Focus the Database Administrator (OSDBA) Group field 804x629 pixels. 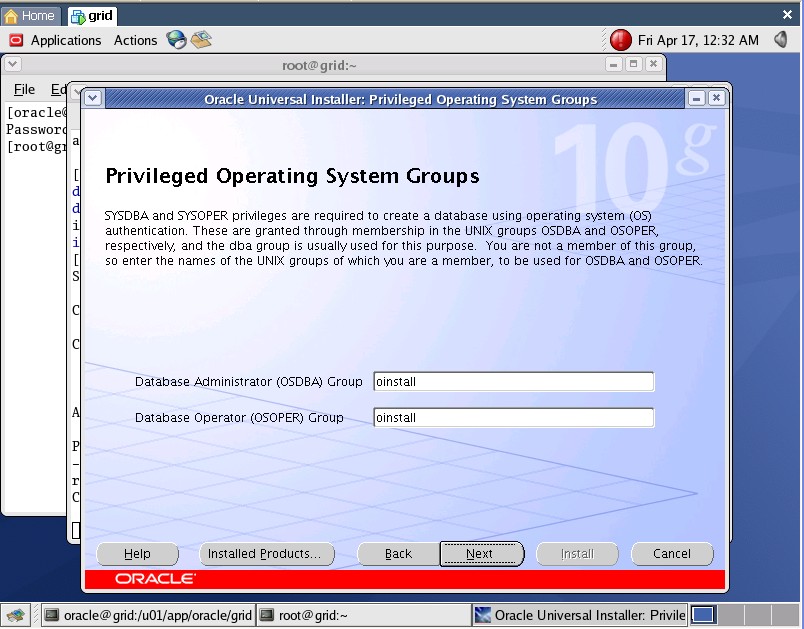tap(513, 382)
